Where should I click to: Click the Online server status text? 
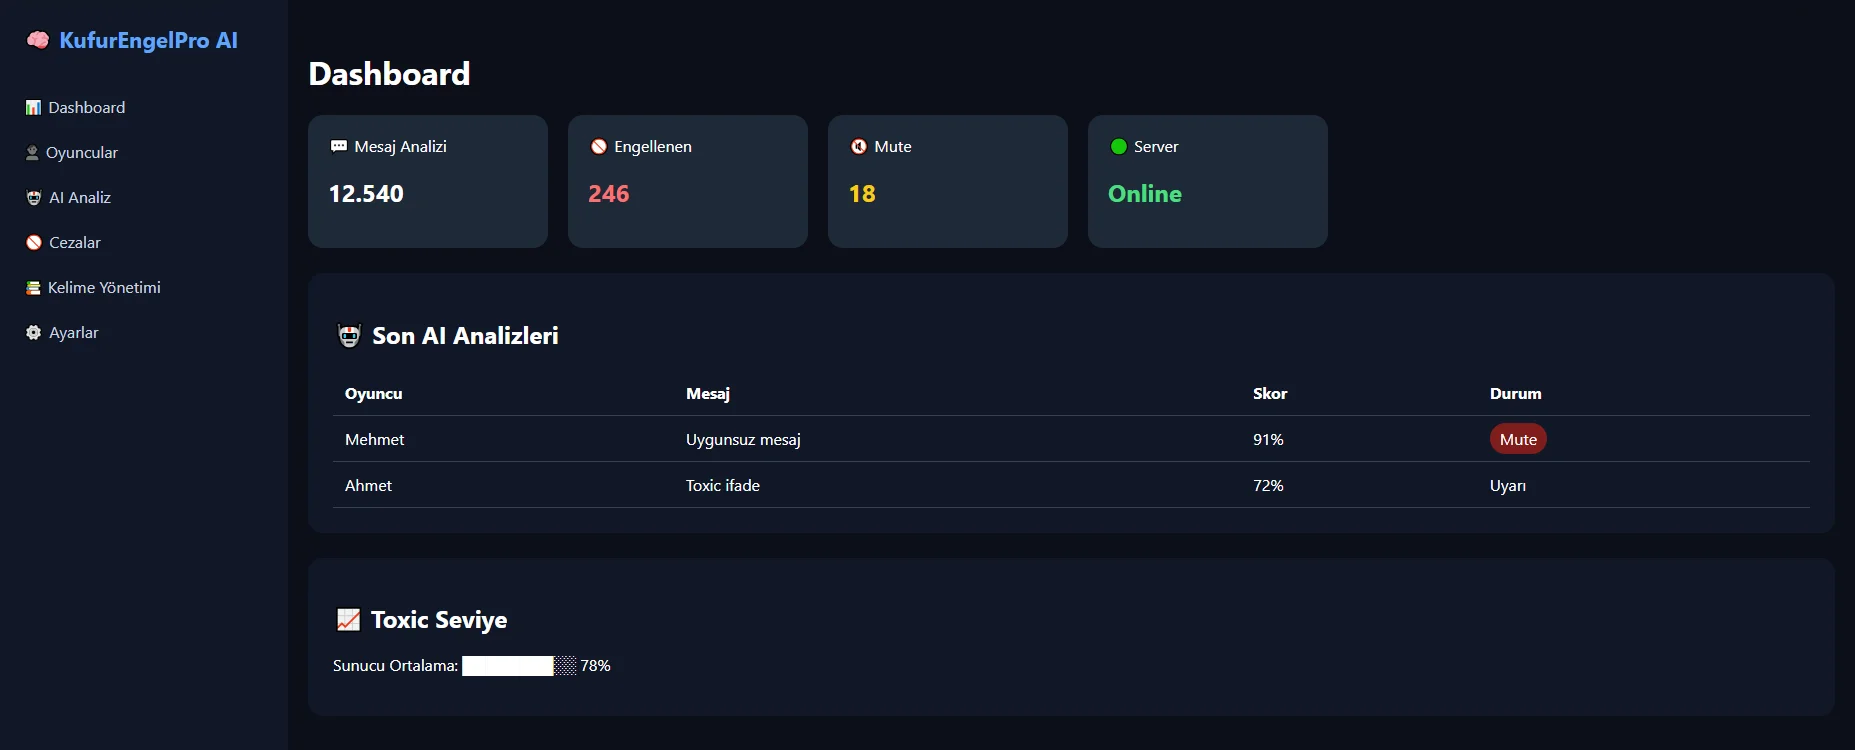tap(1145, 194)
